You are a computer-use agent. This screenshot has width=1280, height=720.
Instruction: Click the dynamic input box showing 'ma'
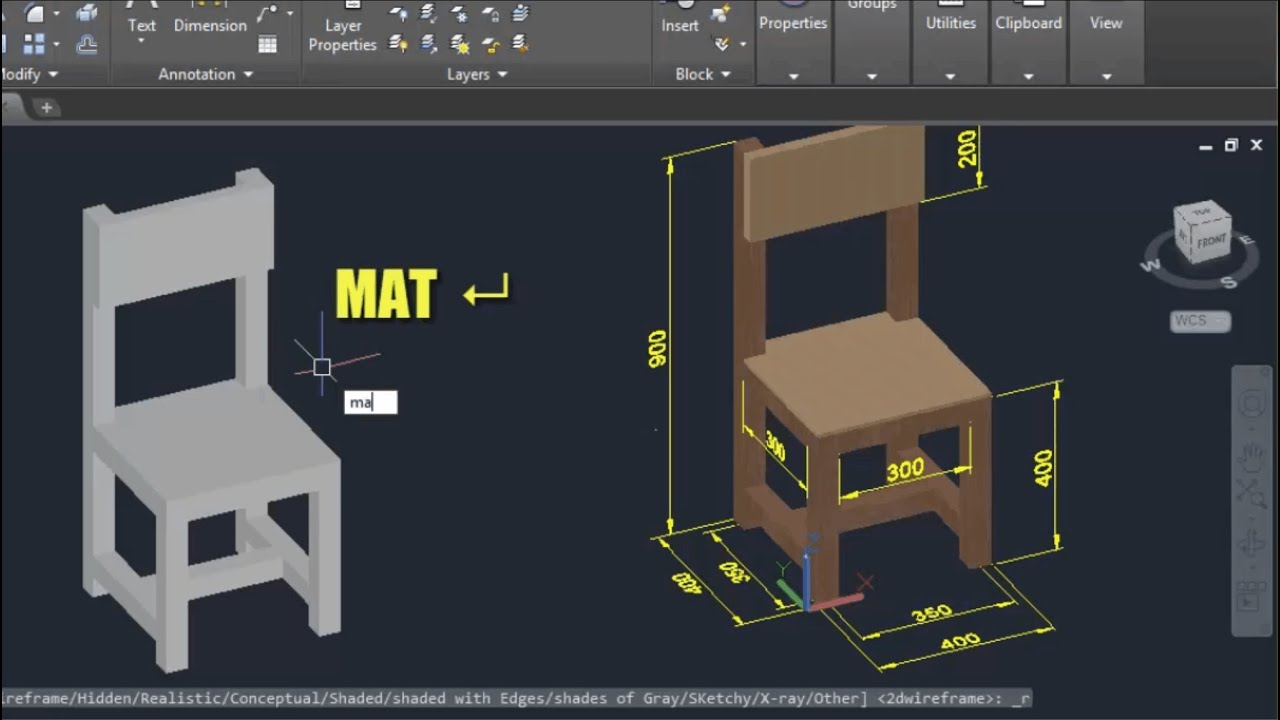(371, 402)
